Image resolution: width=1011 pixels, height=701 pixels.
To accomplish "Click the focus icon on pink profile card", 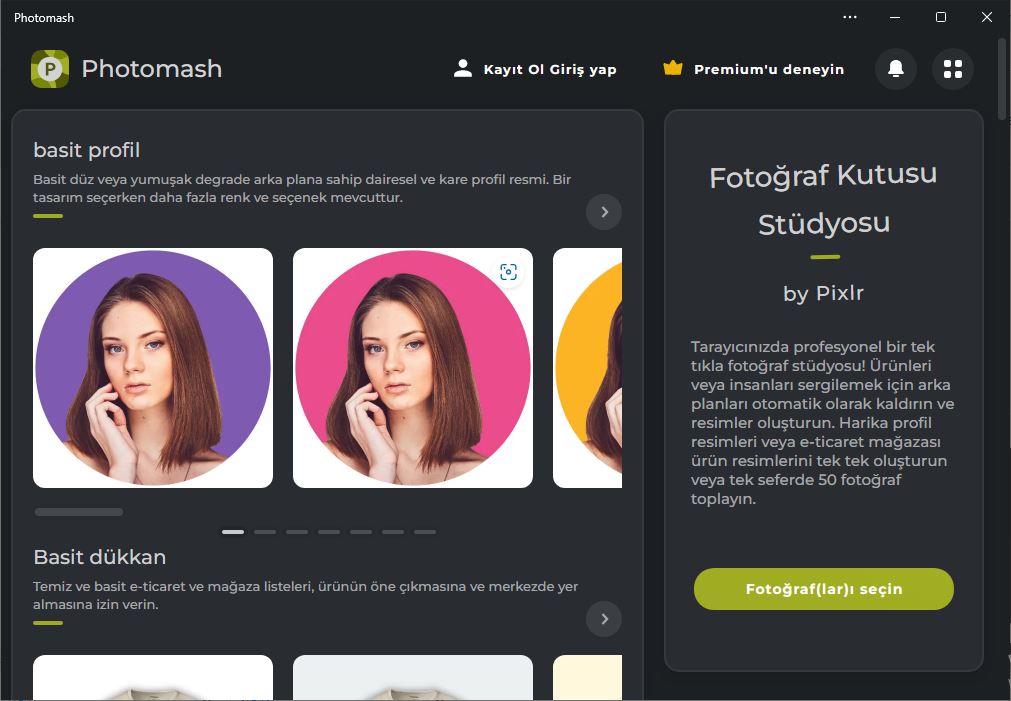I will [508, 272].
